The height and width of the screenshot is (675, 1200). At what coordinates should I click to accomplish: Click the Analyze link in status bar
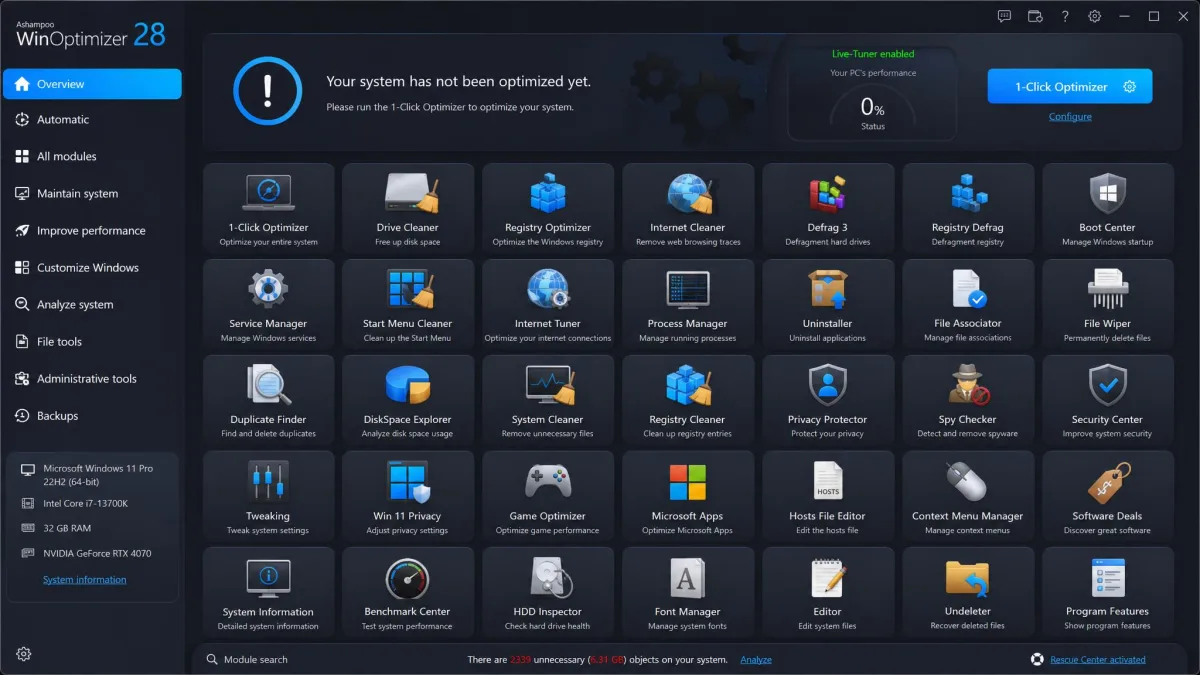pyautogui.click(x=756, y=660)
